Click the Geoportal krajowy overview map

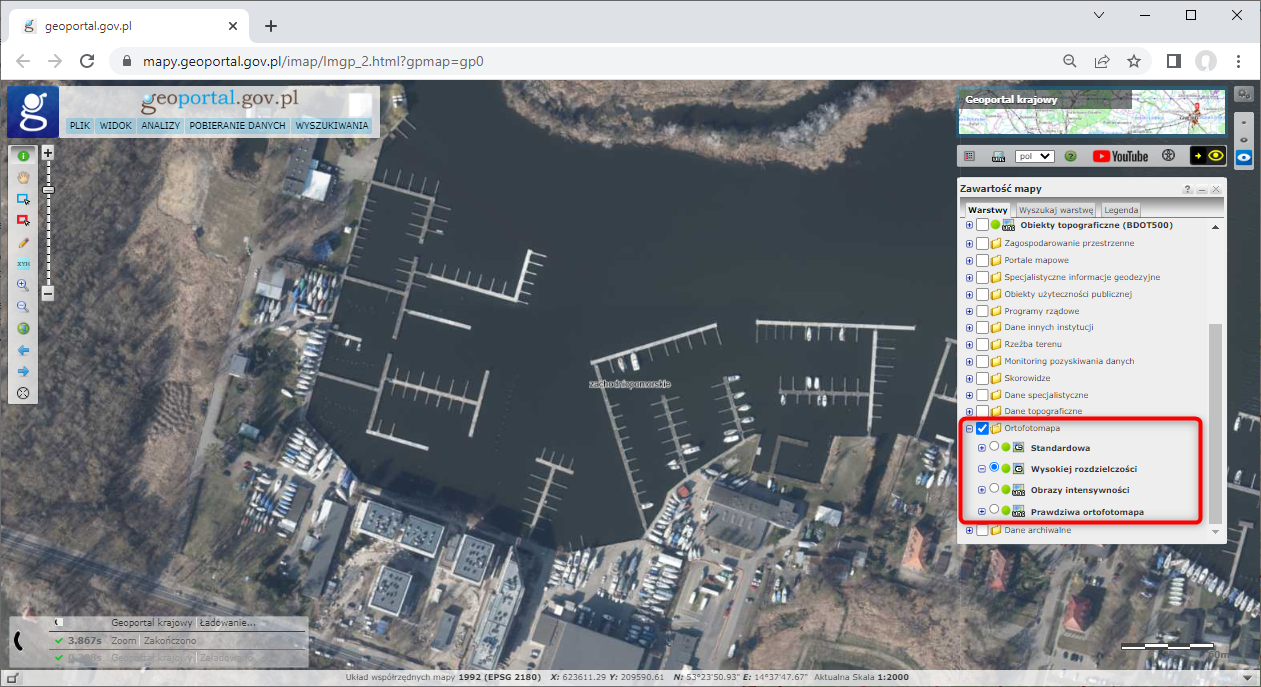coord(1091,111)
